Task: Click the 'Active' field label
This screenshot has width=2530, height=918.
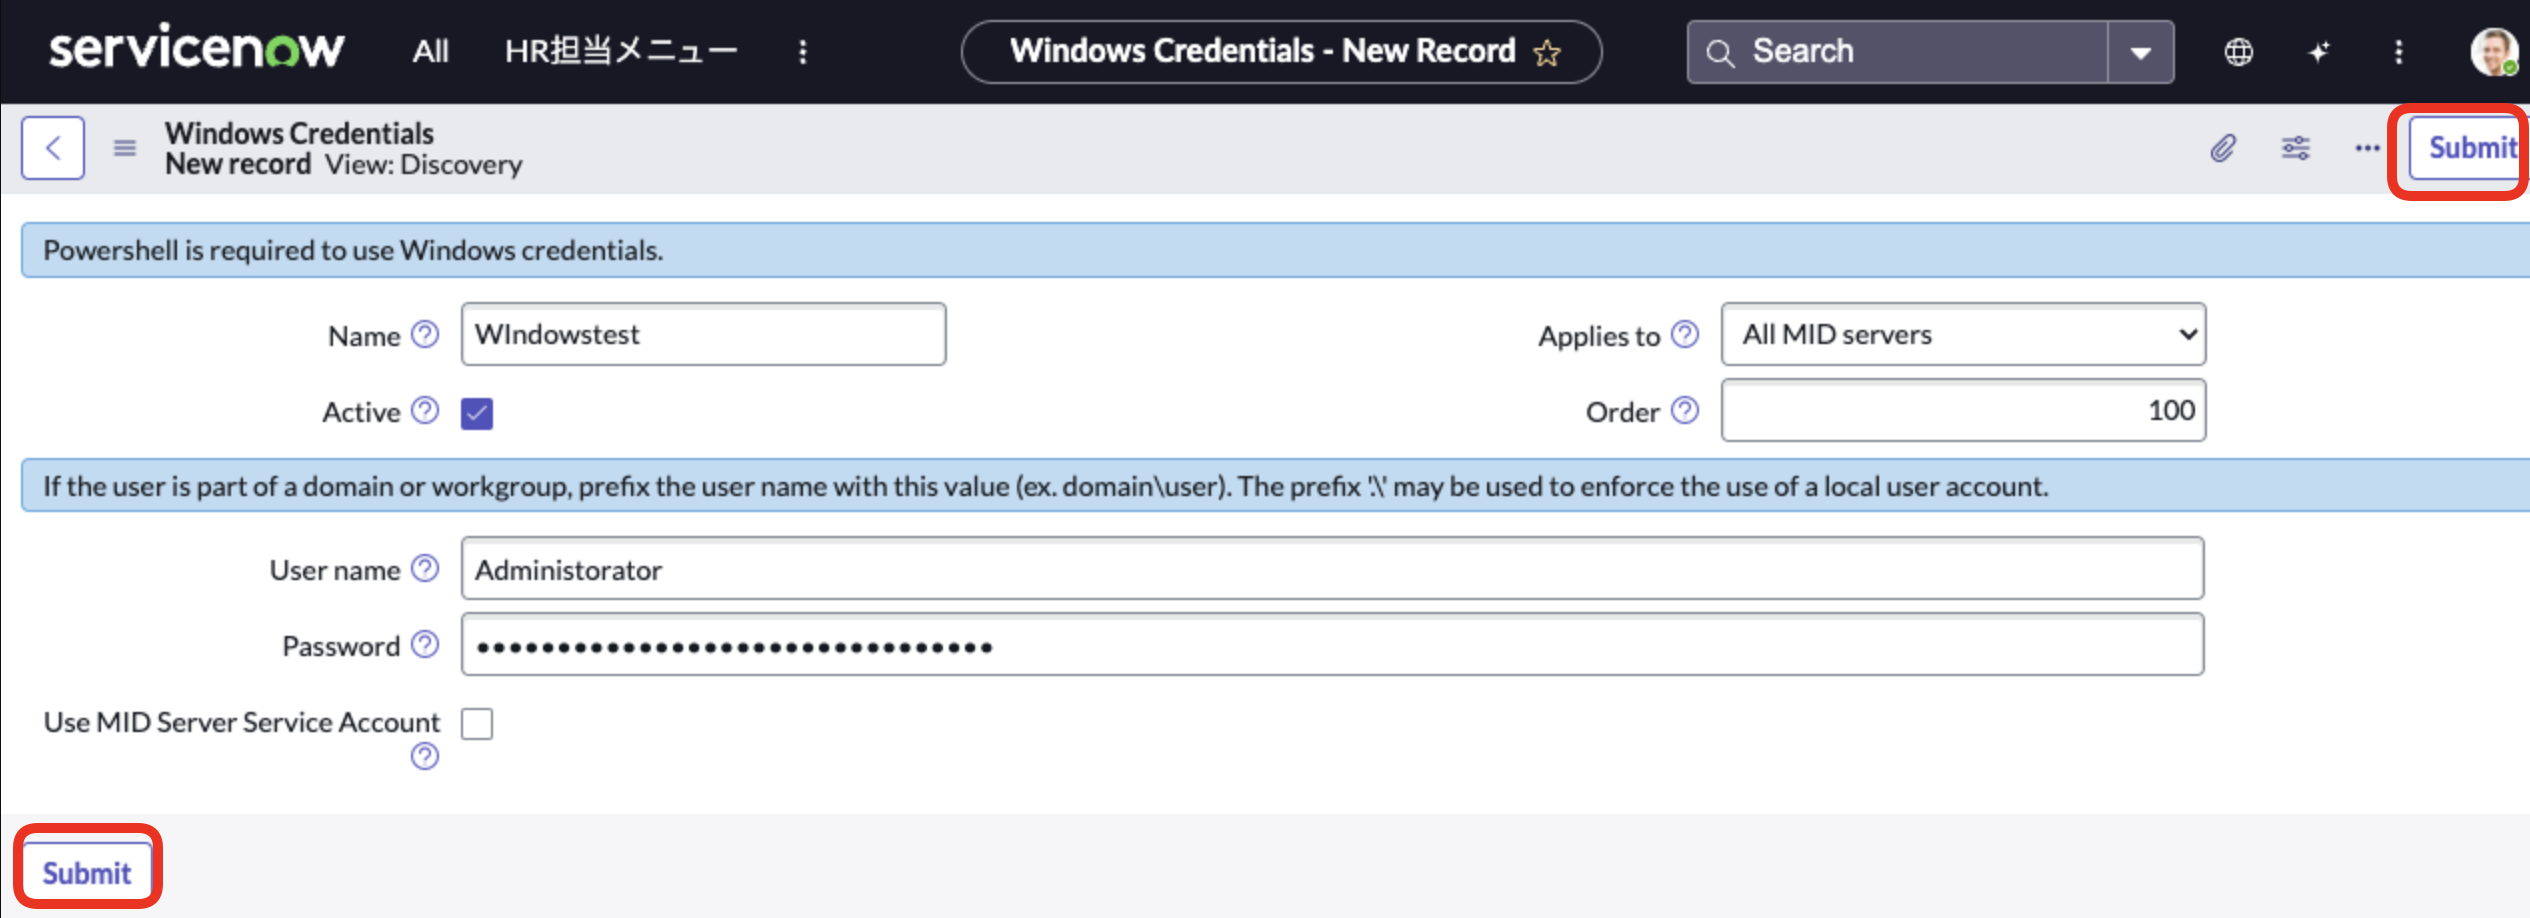Action: 361,412
